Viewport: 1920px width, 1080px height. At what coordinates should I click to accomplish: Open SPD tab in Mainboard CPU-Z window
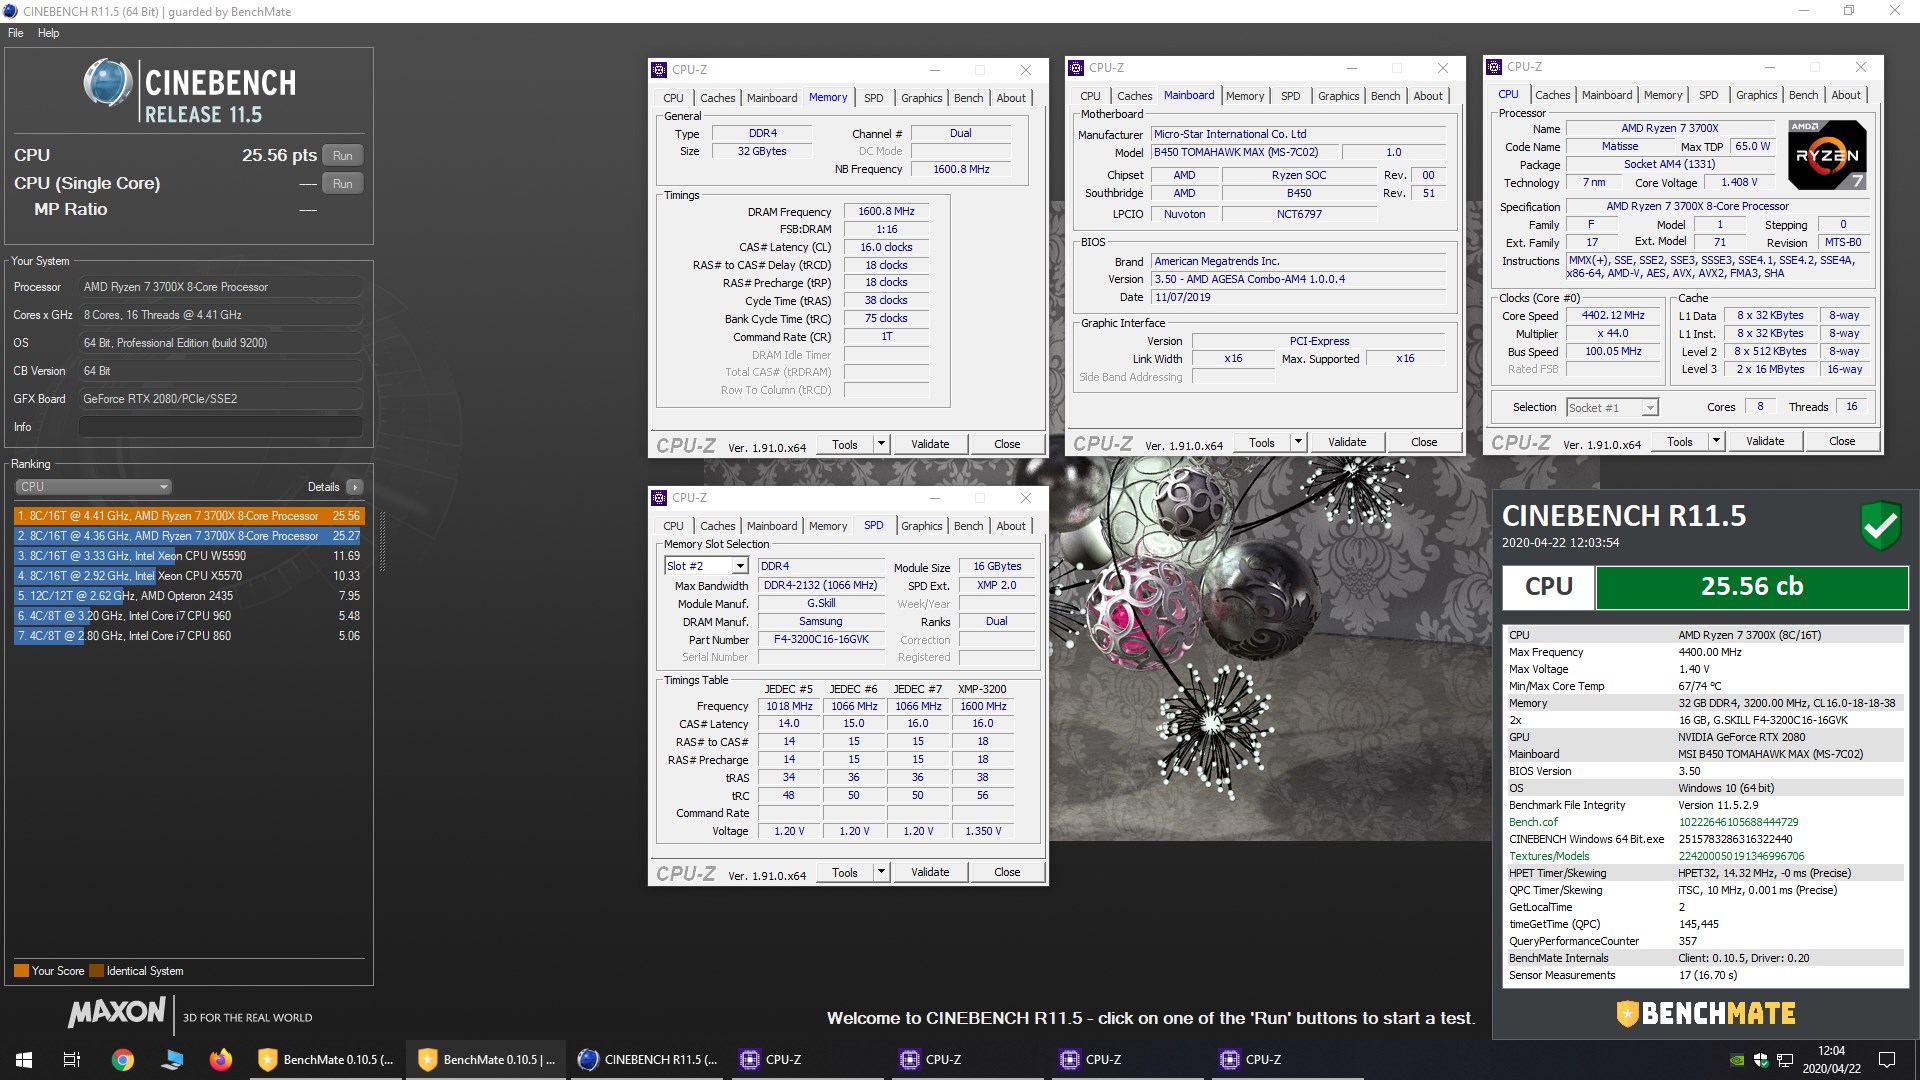(1291, 96)
